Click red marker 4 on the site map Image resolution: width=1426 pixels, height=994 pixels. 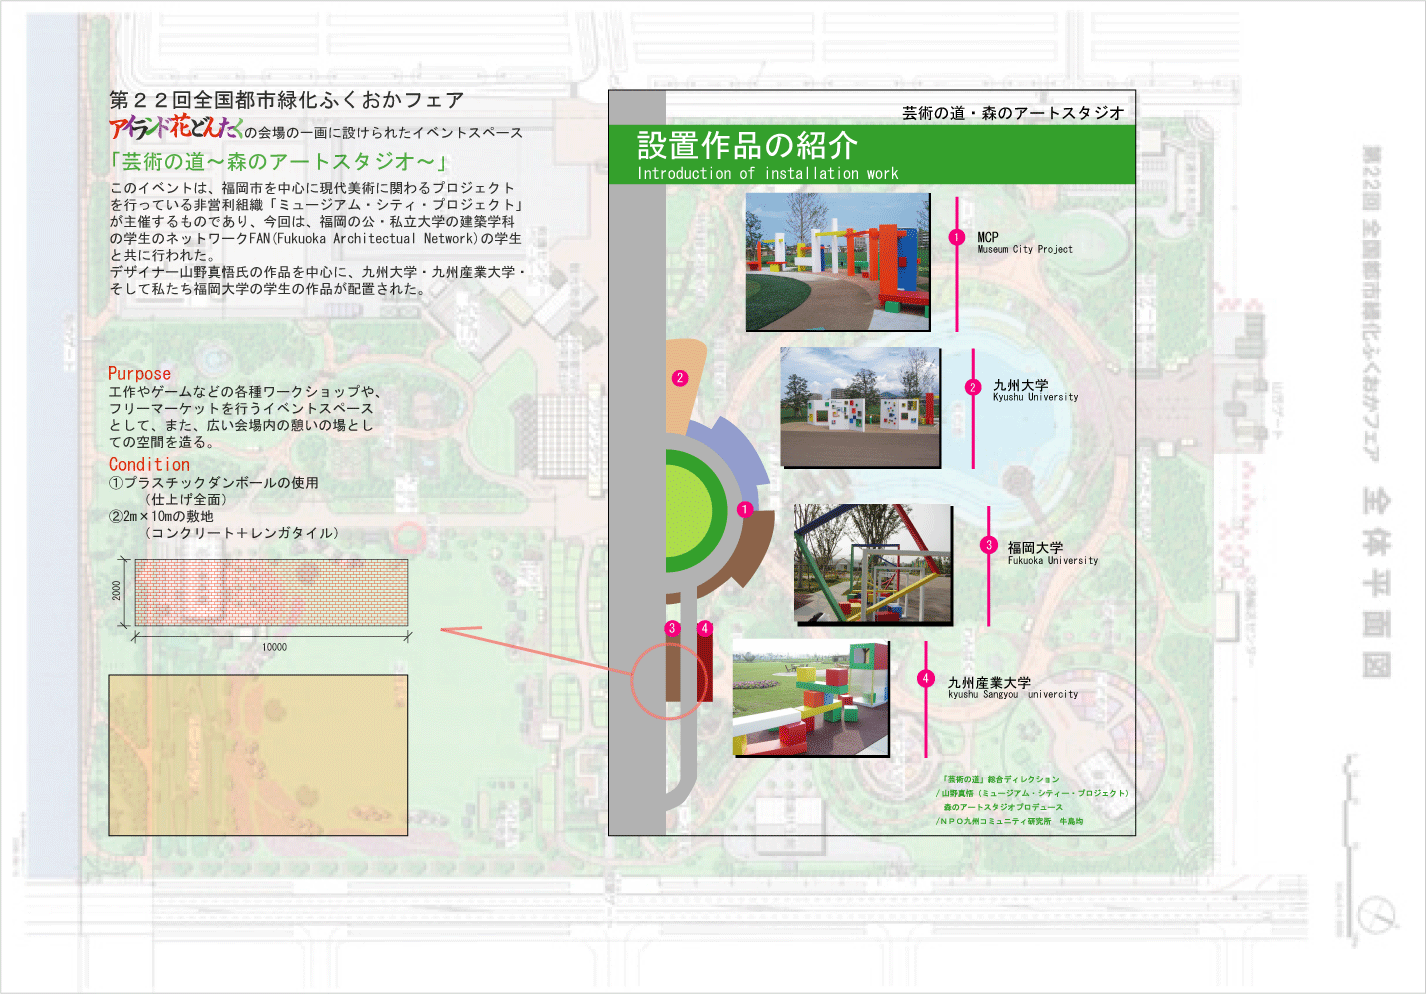[x=705, y=628]
